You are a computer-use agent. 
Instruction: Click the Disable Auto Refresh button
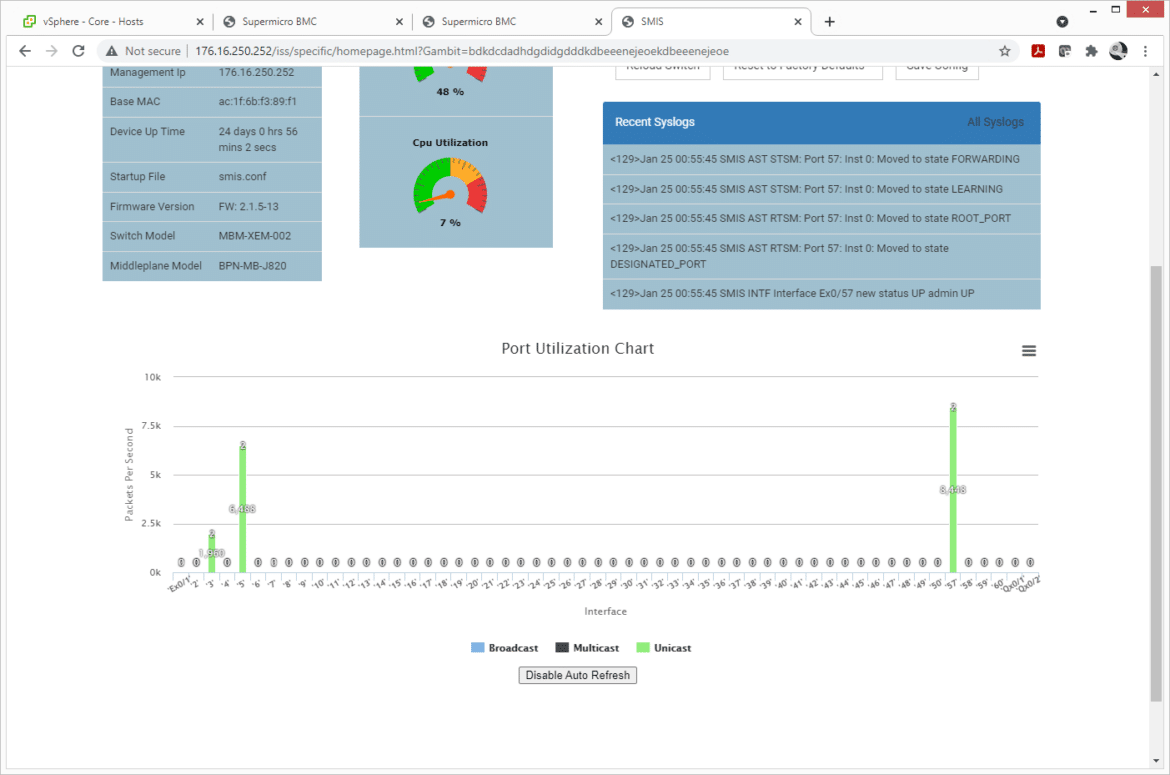point(578,675)
